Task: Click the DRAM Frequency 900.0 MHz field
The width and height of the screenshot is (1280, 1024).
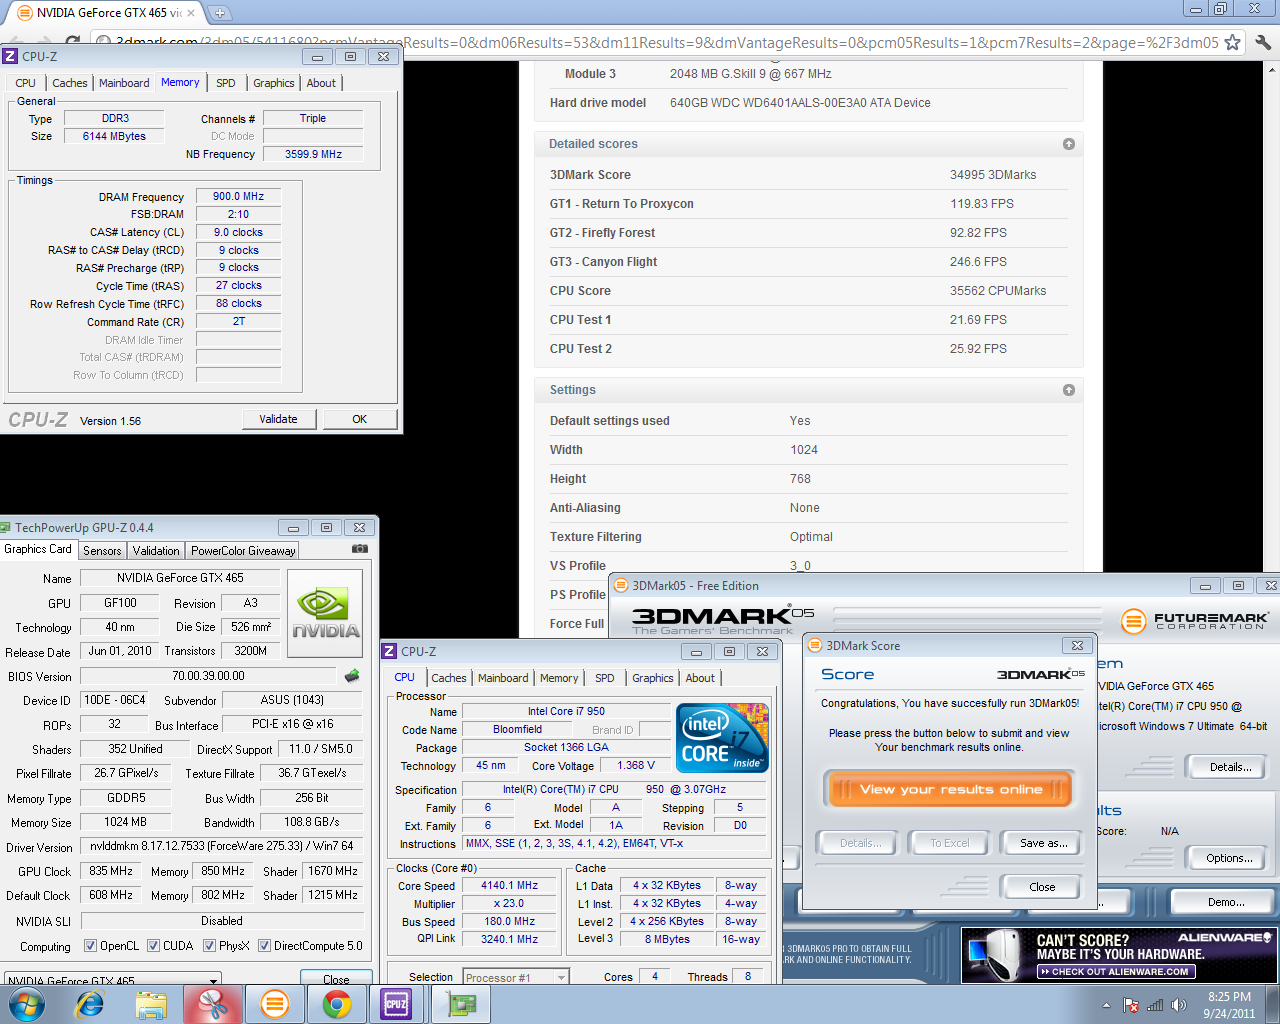Action: pos(239,197)
